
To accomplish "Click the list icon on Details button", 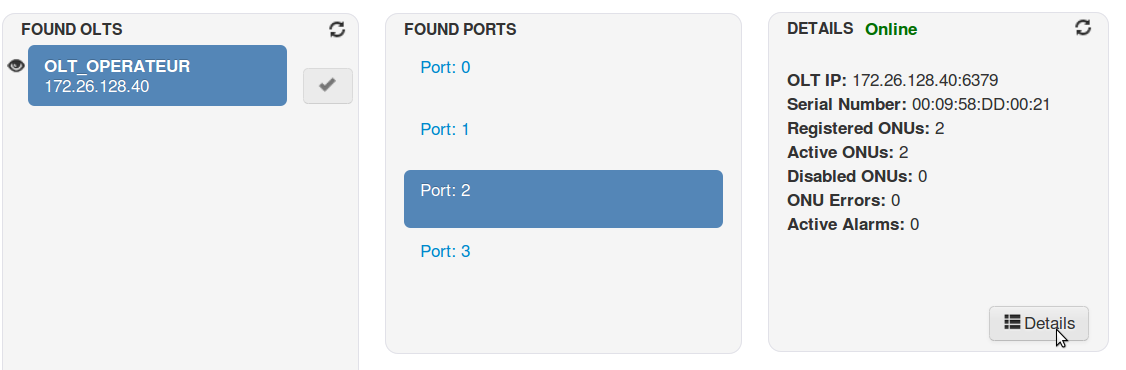I will tap(1012, 322).
